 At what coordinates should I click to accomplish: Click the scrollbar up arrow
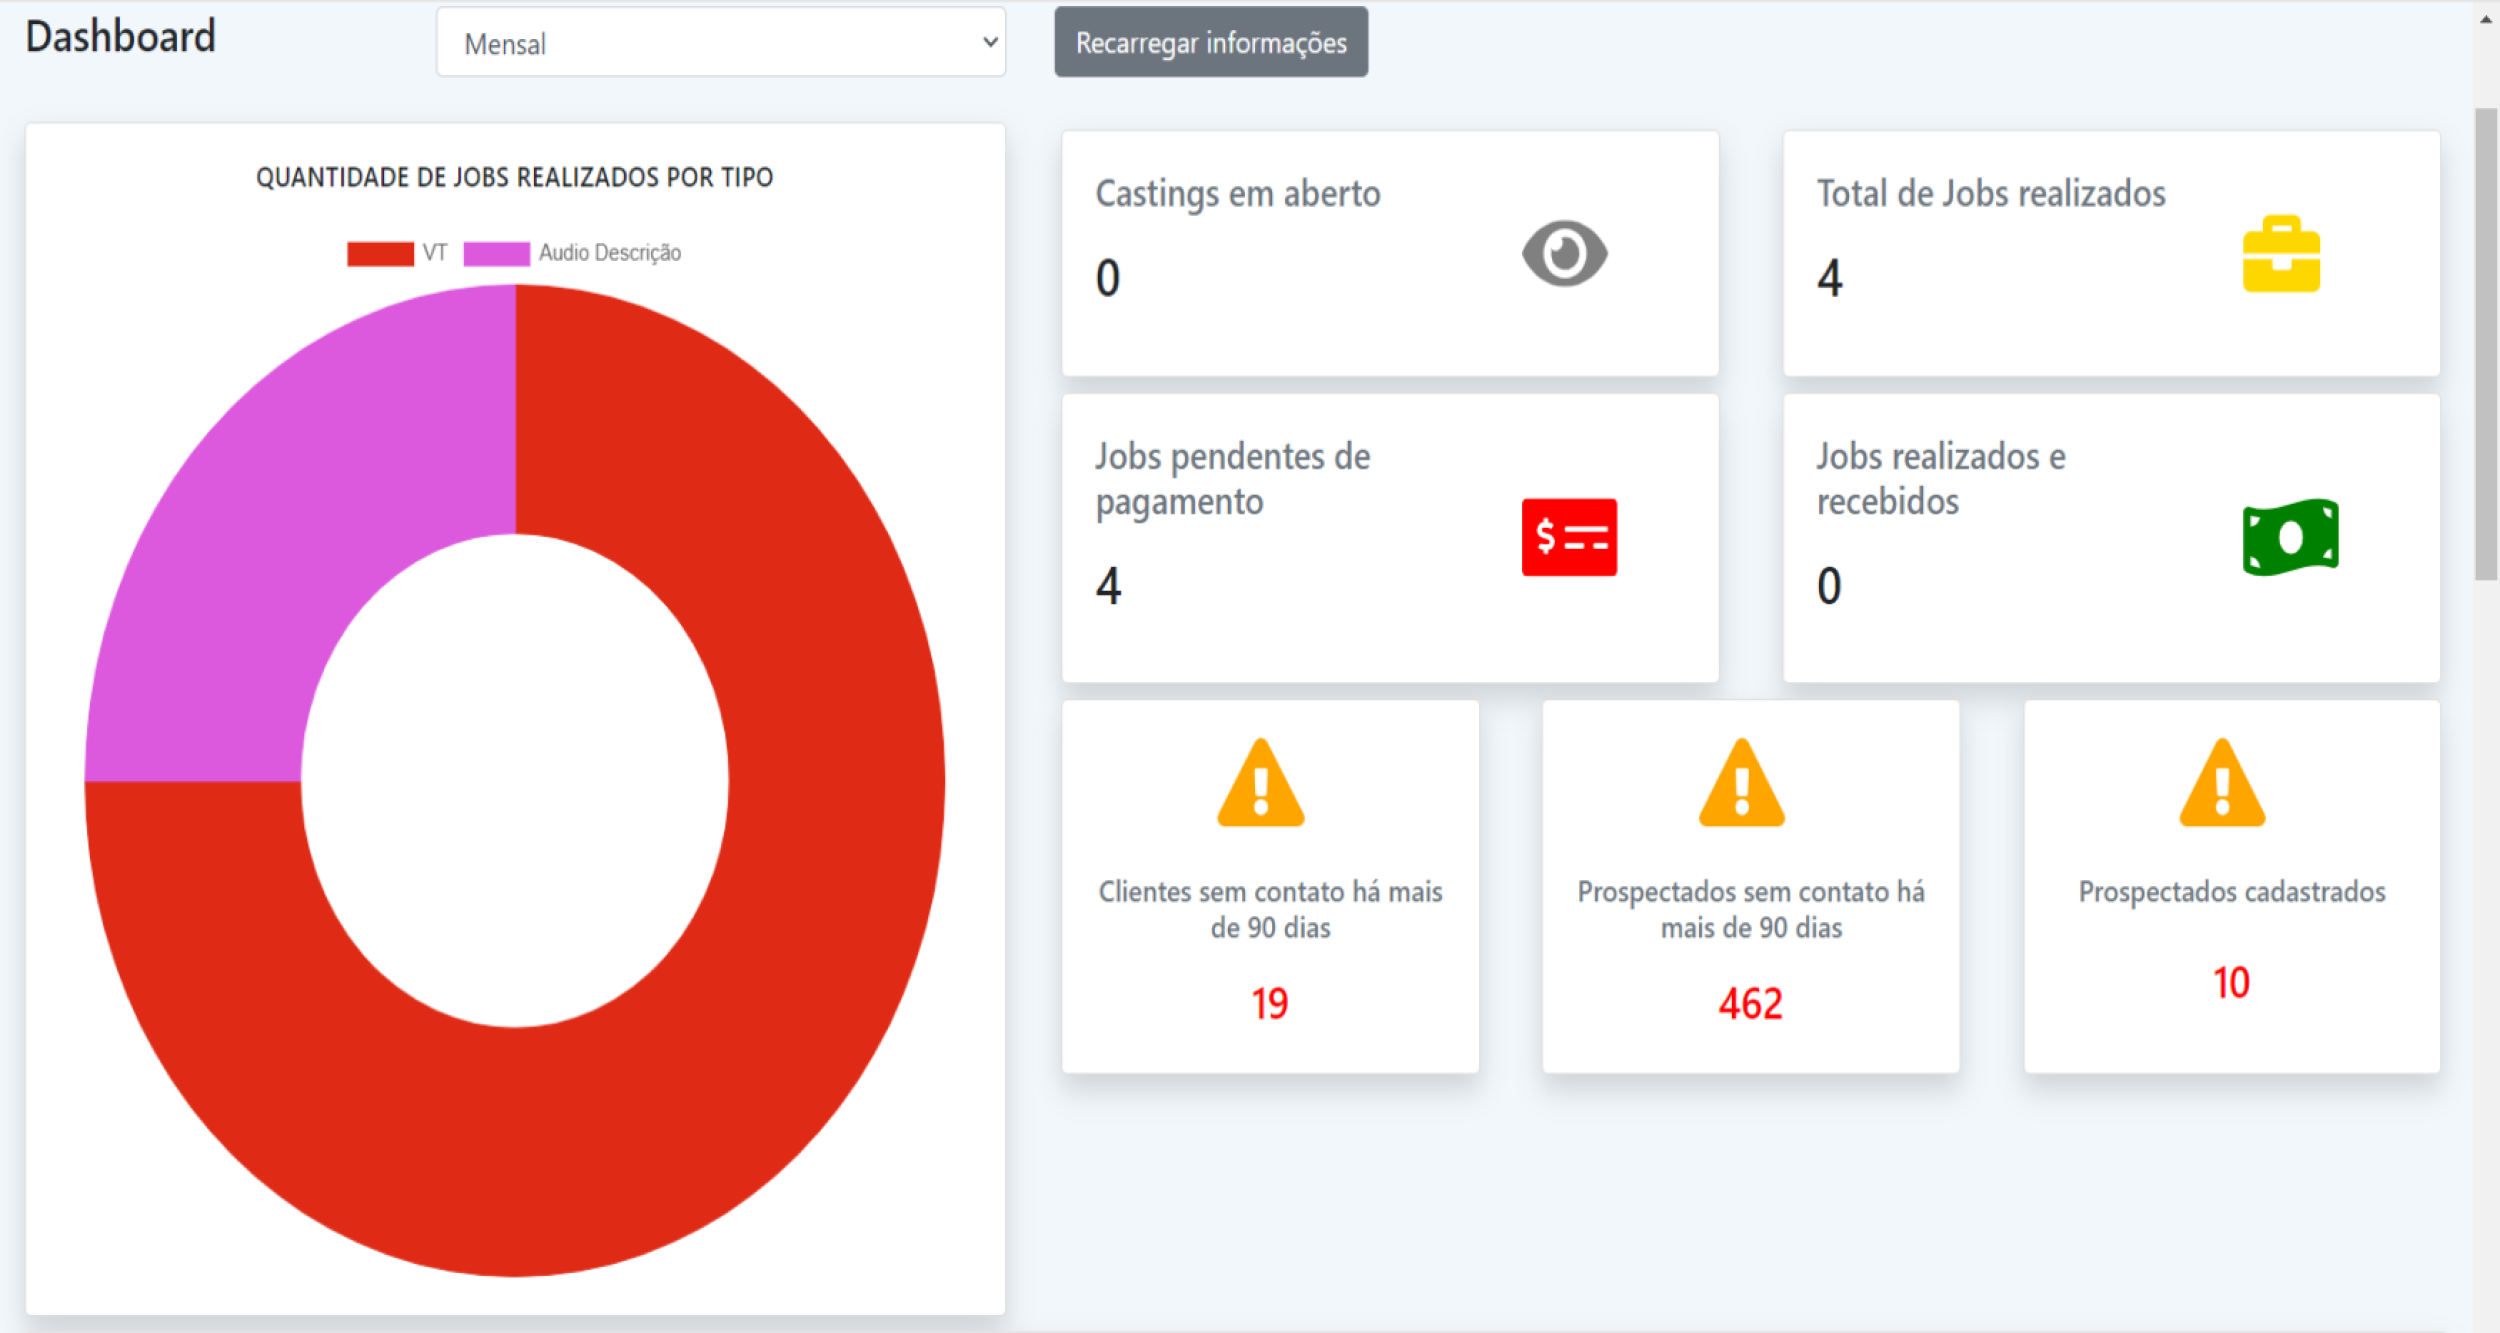click(2485, 19)
